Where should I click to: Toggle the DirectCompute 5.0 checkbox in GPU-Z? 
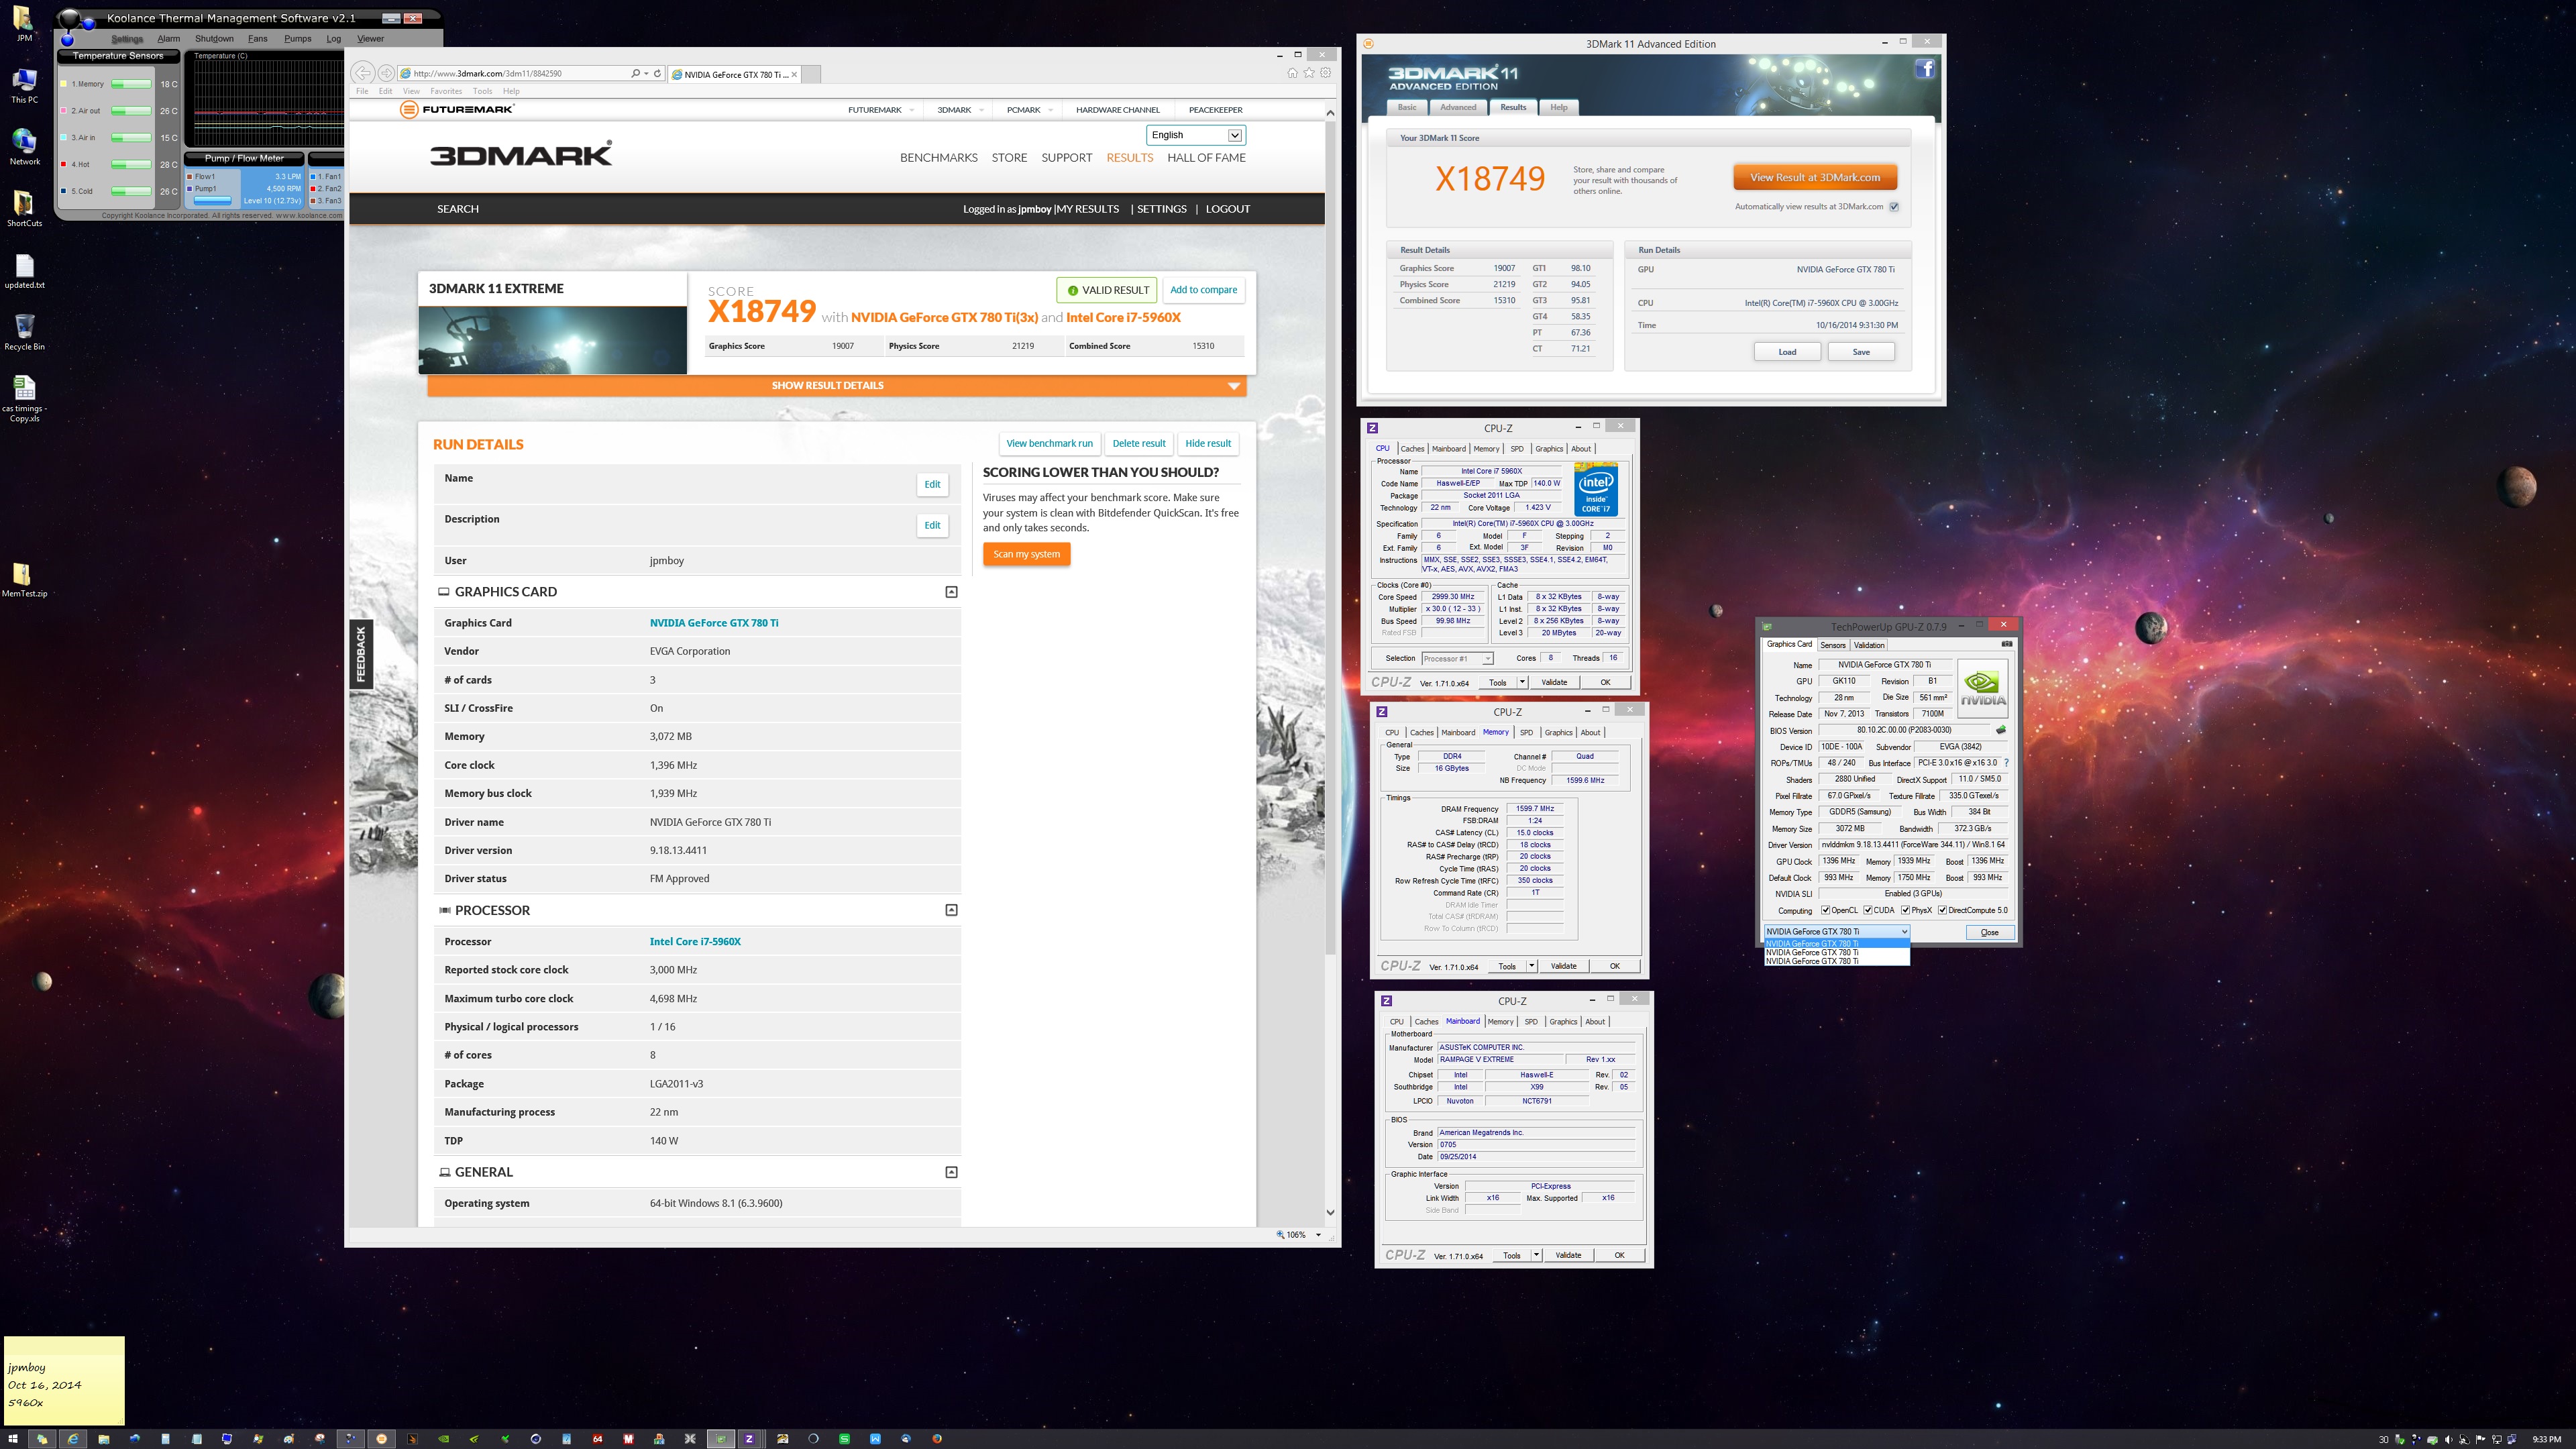pyautogui.click(x=1942, y=910)
